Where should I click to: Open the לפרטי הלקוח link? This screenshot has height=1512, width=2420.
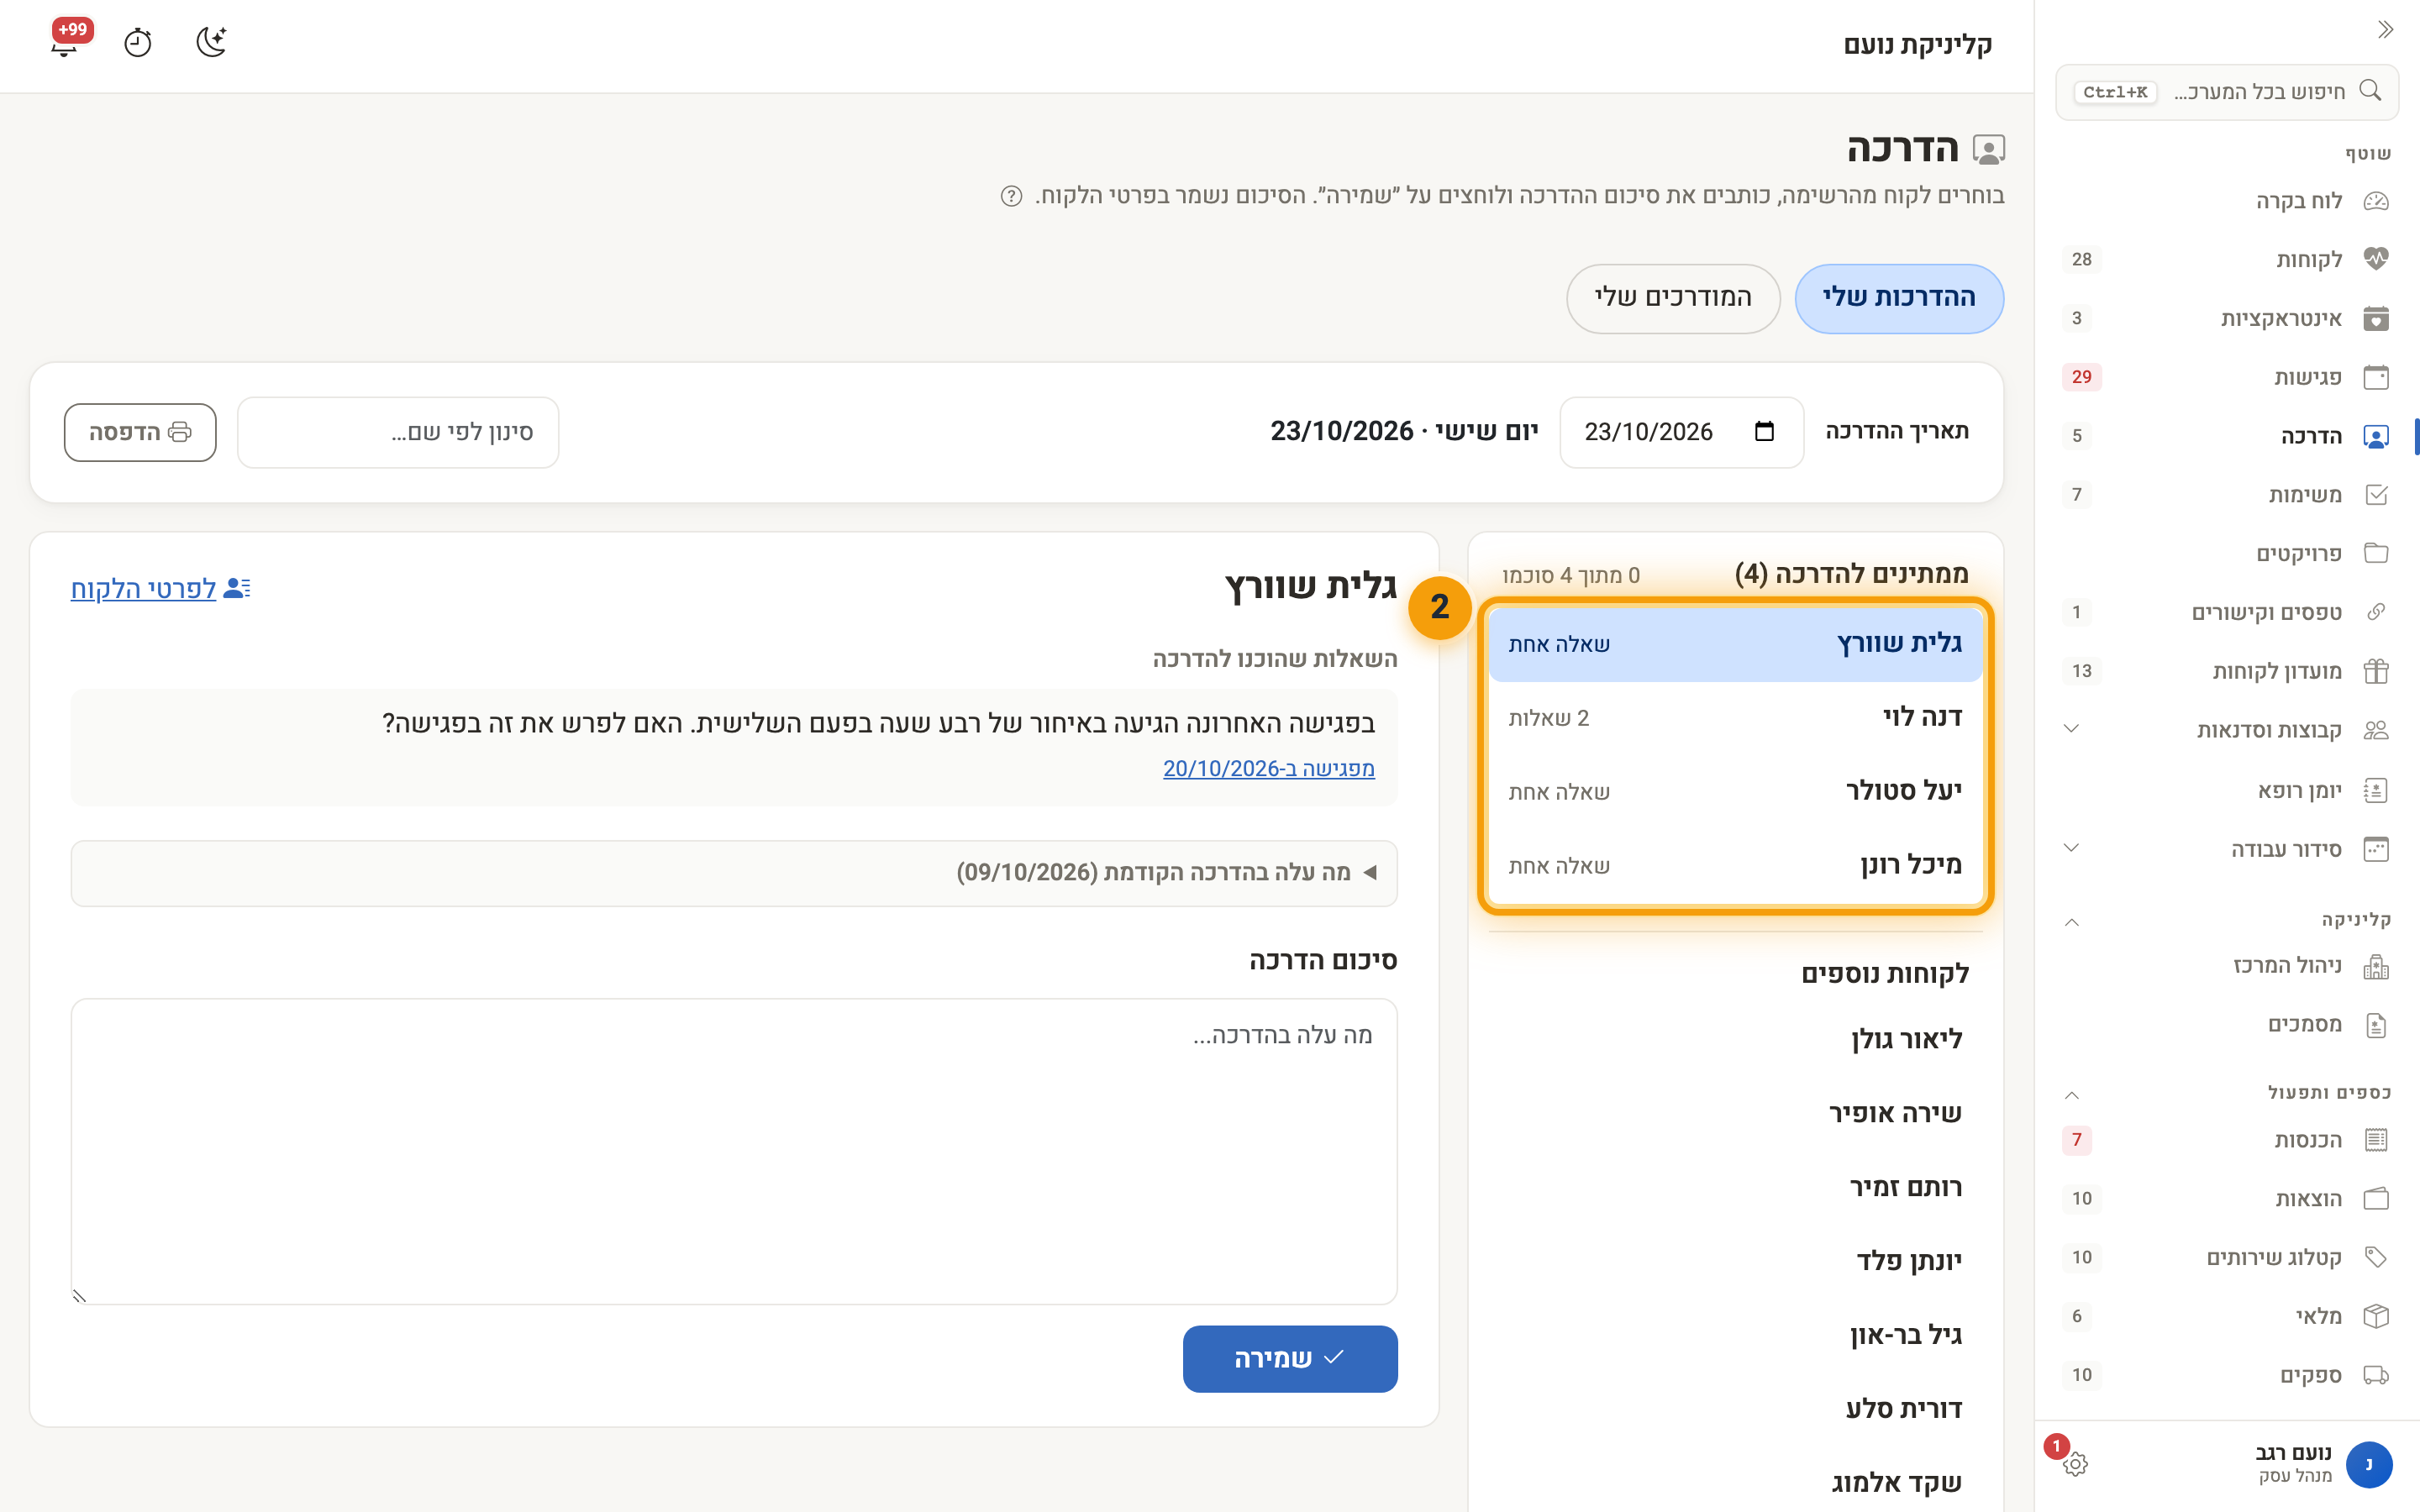[x=160, y=588]
